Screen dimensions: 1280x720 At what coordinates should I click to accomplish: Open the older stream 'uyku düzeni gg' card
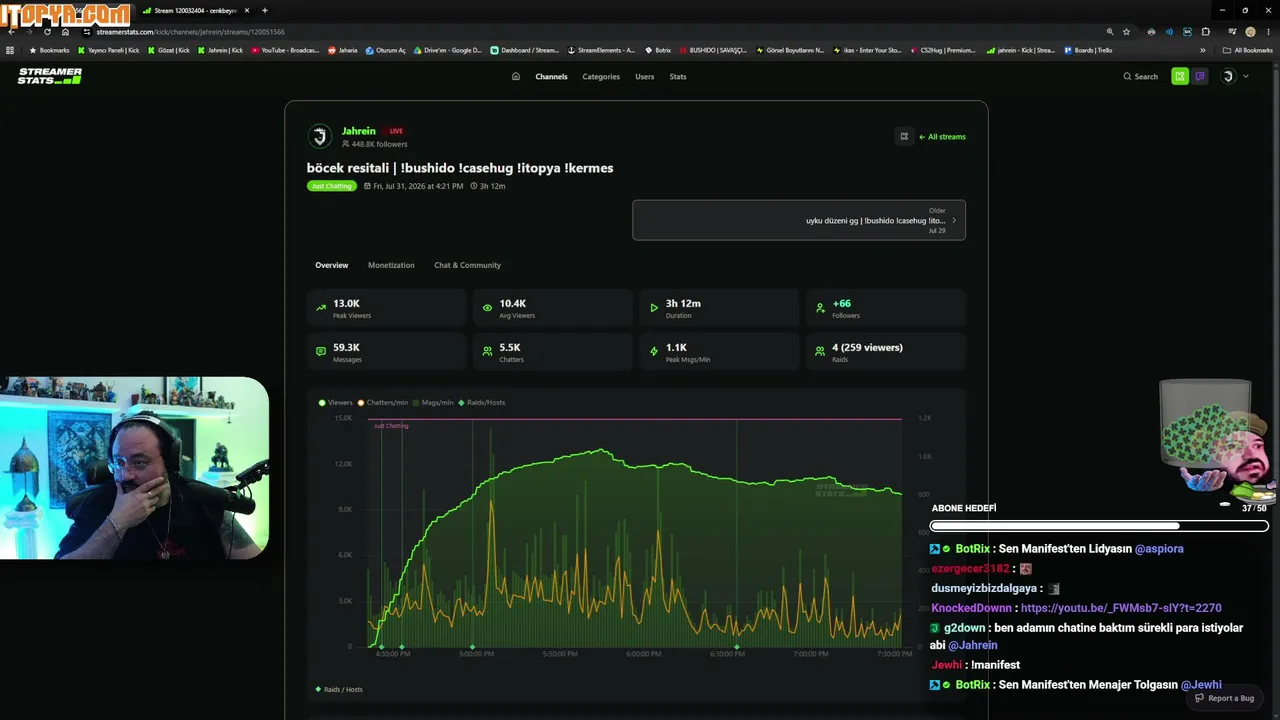tap(799, 220)
